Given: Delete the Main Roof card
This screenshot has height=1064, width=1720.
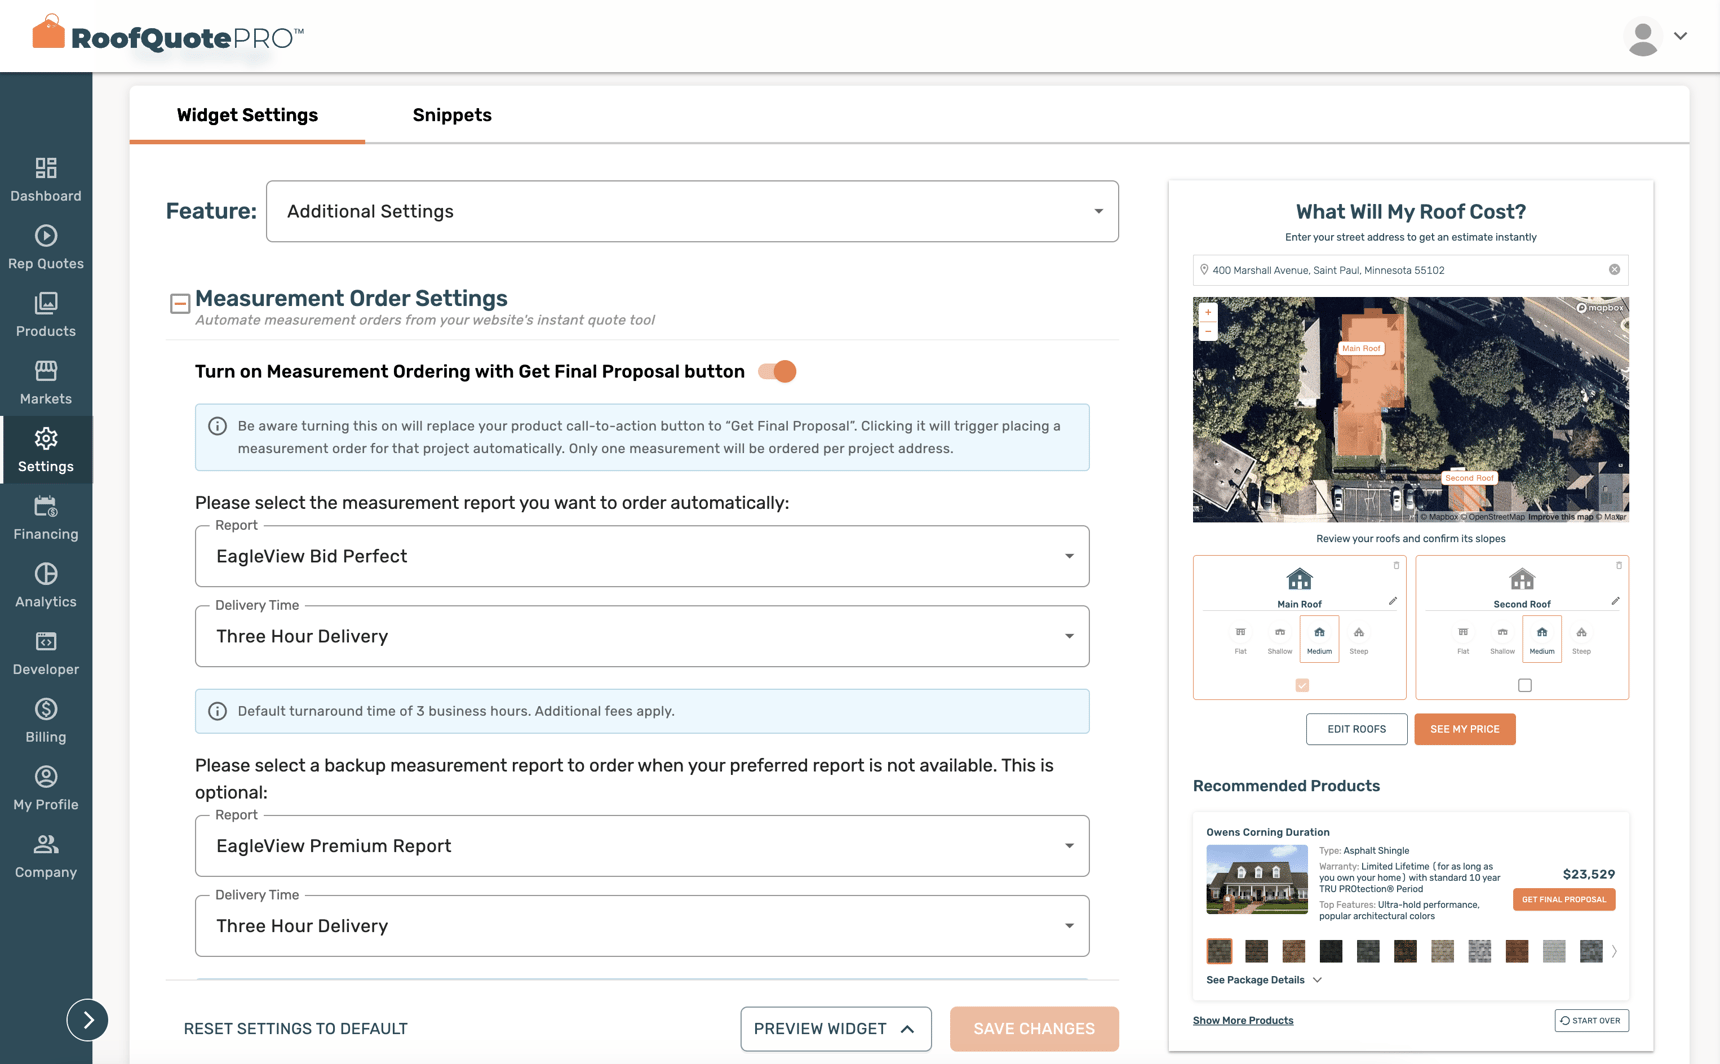Looking at the screenshot, I should click(1397, 566).
